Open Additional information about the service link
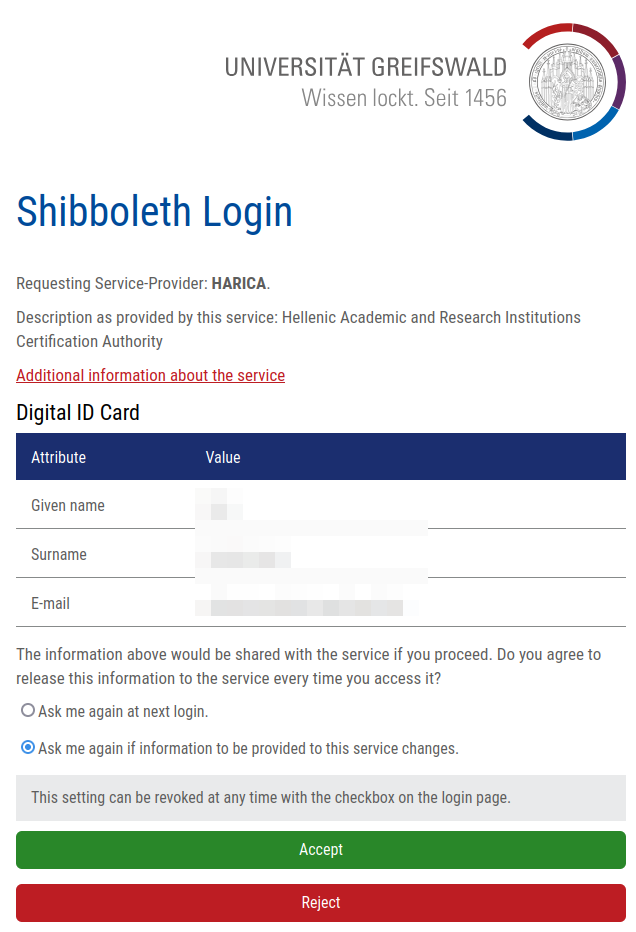This screenshot has width=636, height=932. 150,375
